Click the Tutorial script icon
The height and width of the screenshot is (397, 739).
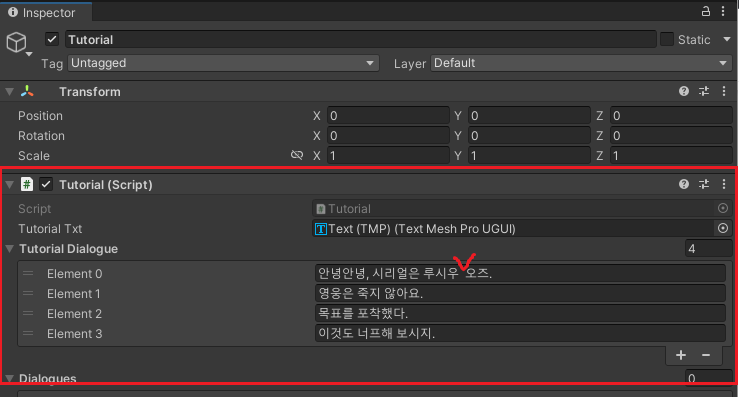click(27, 184)
